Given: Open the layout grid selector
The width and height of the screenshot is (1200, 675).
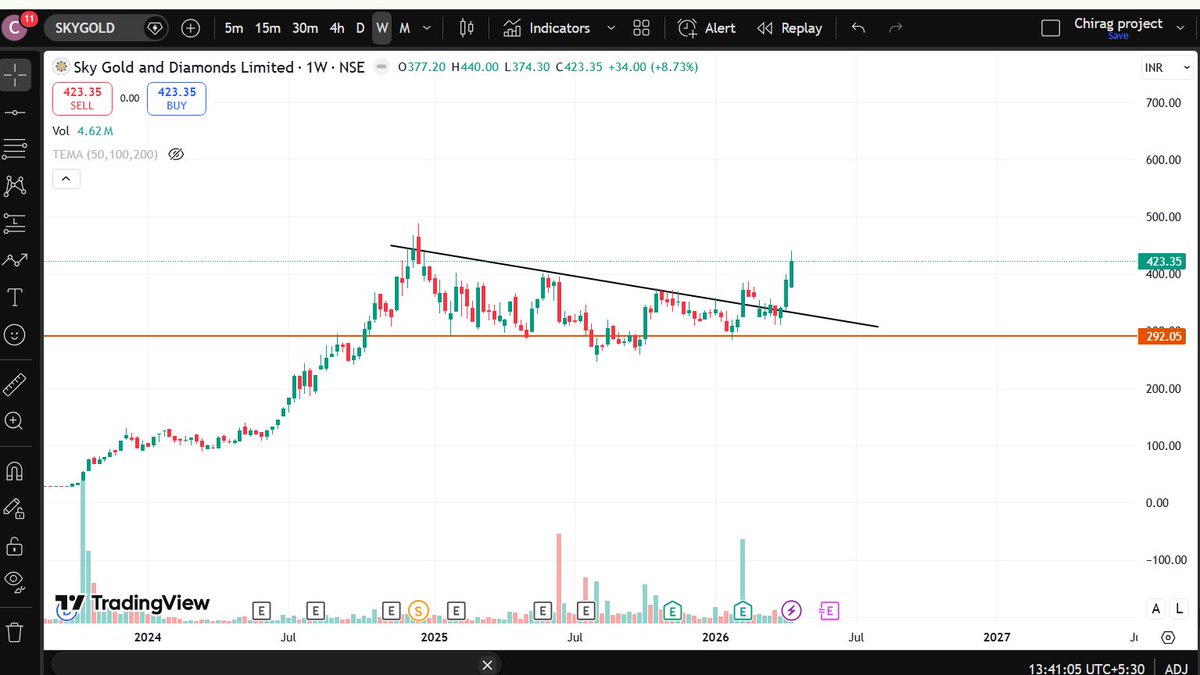Looking at the screenshot, I should click(x=641, y=28).
